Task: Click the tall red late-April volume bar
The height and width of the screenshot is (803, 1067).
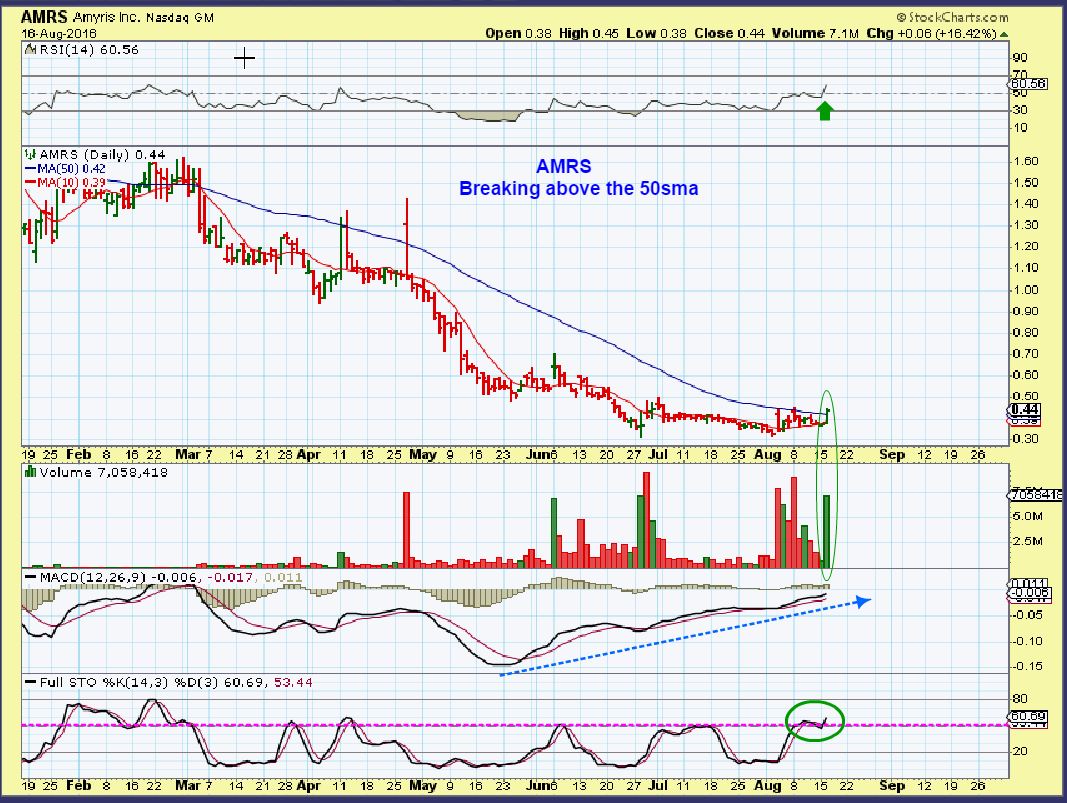Action: click(x=407, y=530)
